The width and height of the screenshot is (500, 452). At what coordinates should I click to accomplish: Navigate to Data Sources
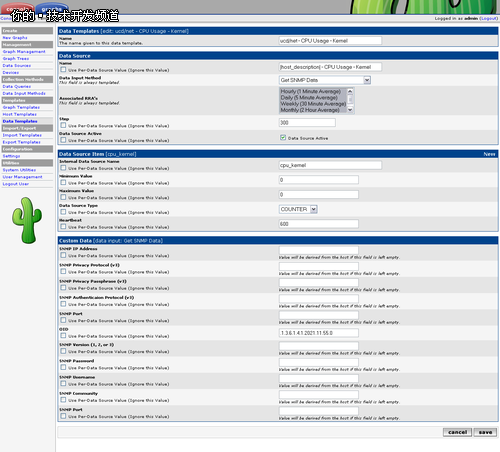[17, 66]
